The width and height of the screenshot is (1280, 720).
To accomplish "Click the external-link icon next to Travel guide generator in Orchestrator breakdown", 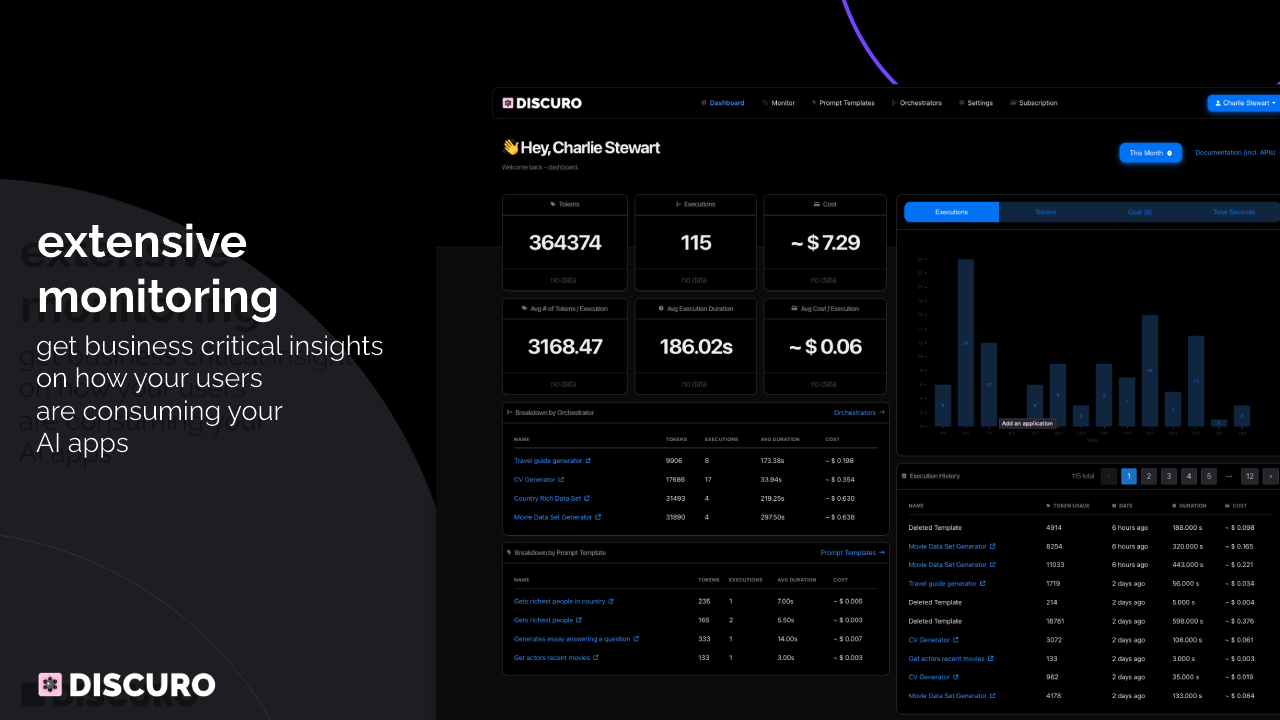I will [x=588, y=461].
